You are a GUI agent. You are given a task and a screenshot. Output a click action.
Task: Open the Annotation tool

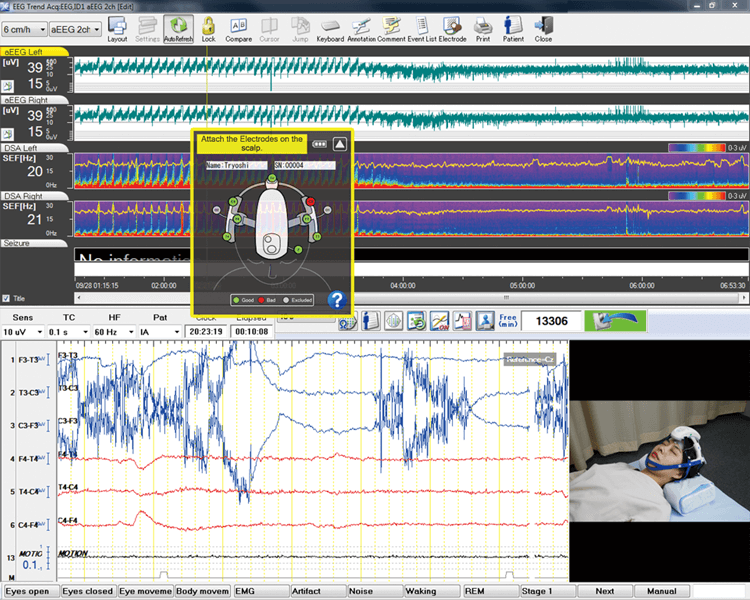tap(361, 29)
